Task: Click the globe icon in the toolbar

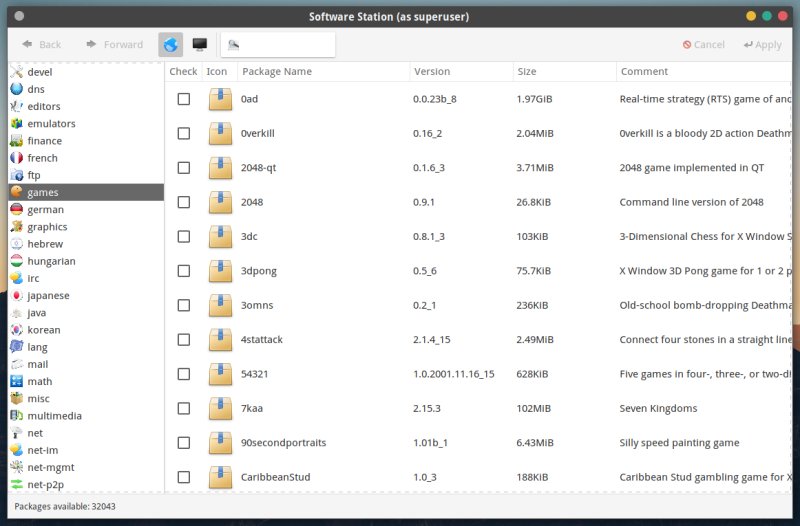Action: point(170,45)
